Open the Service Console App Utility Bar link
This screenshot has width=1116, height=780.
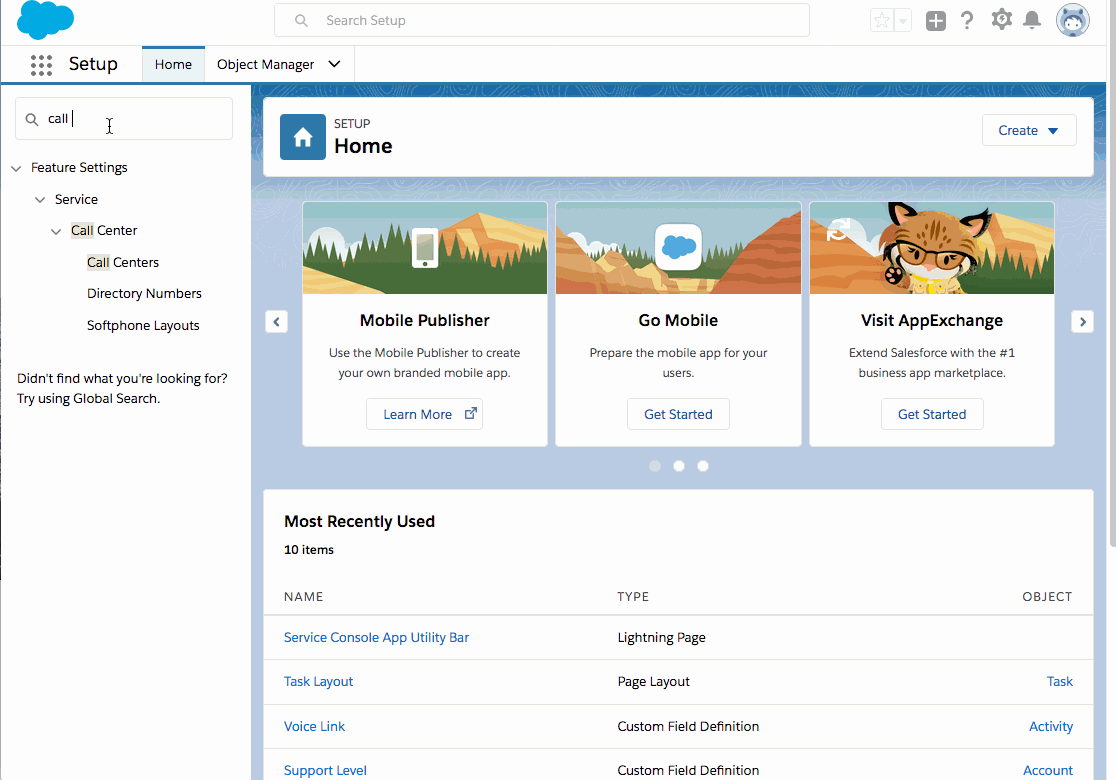(376, 638)
